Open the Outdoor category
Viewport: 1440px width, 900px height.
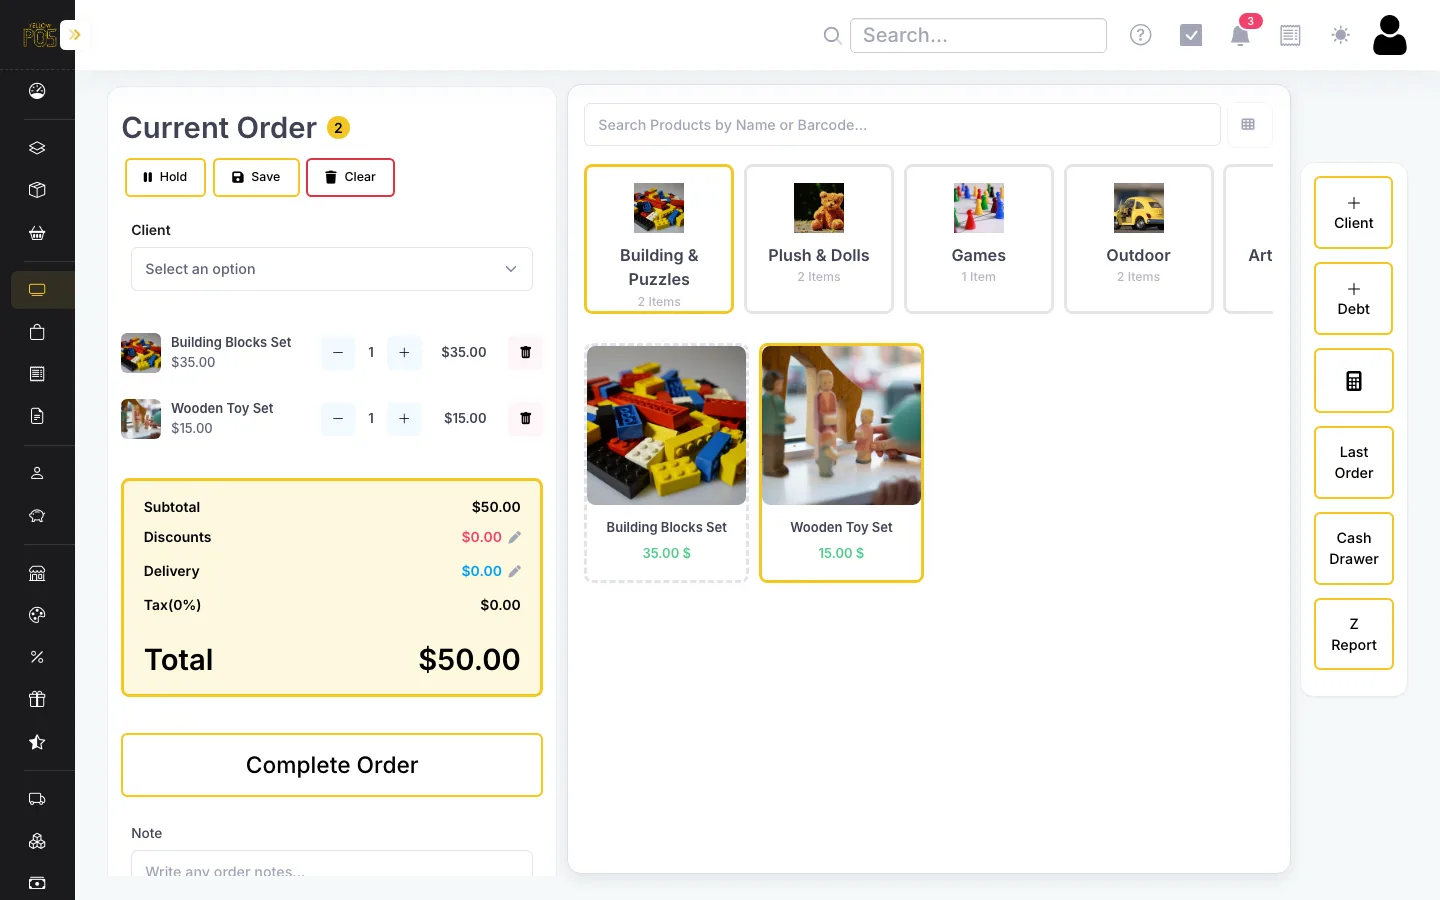tap(1139, 239)
